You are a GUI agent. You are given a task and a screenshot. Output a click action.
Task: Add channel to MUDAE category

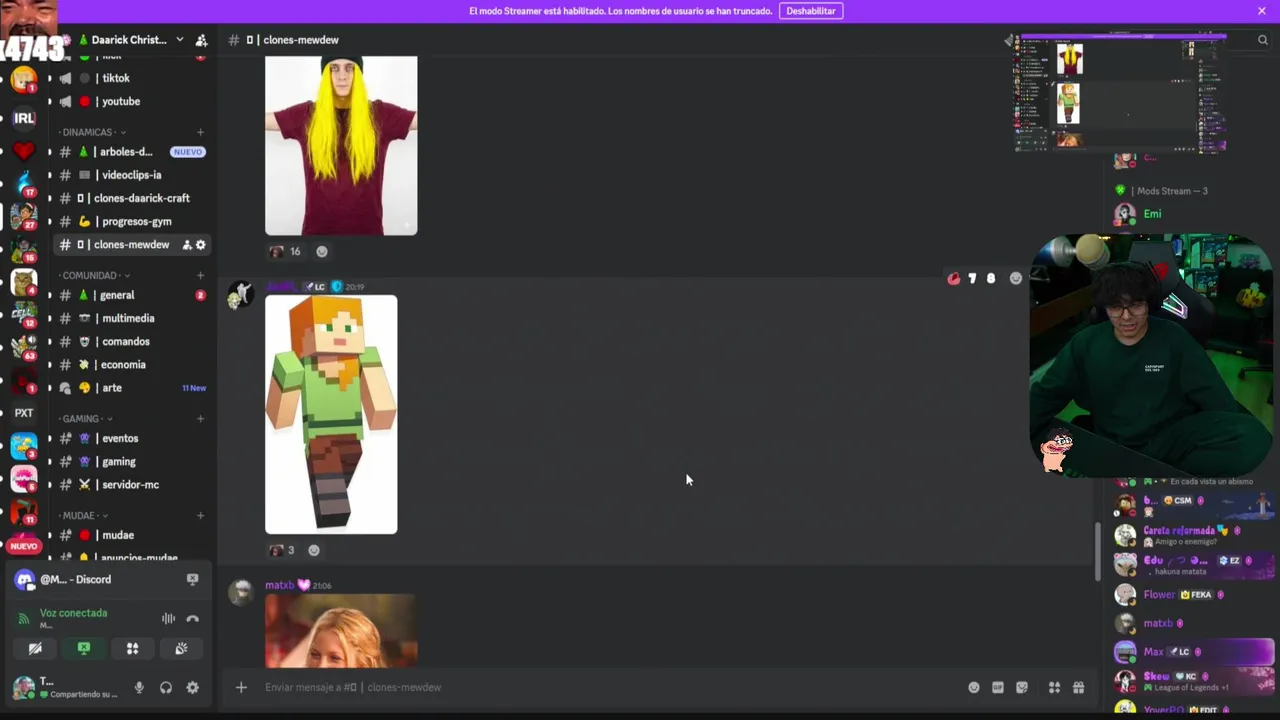click(x=200, y=515)
